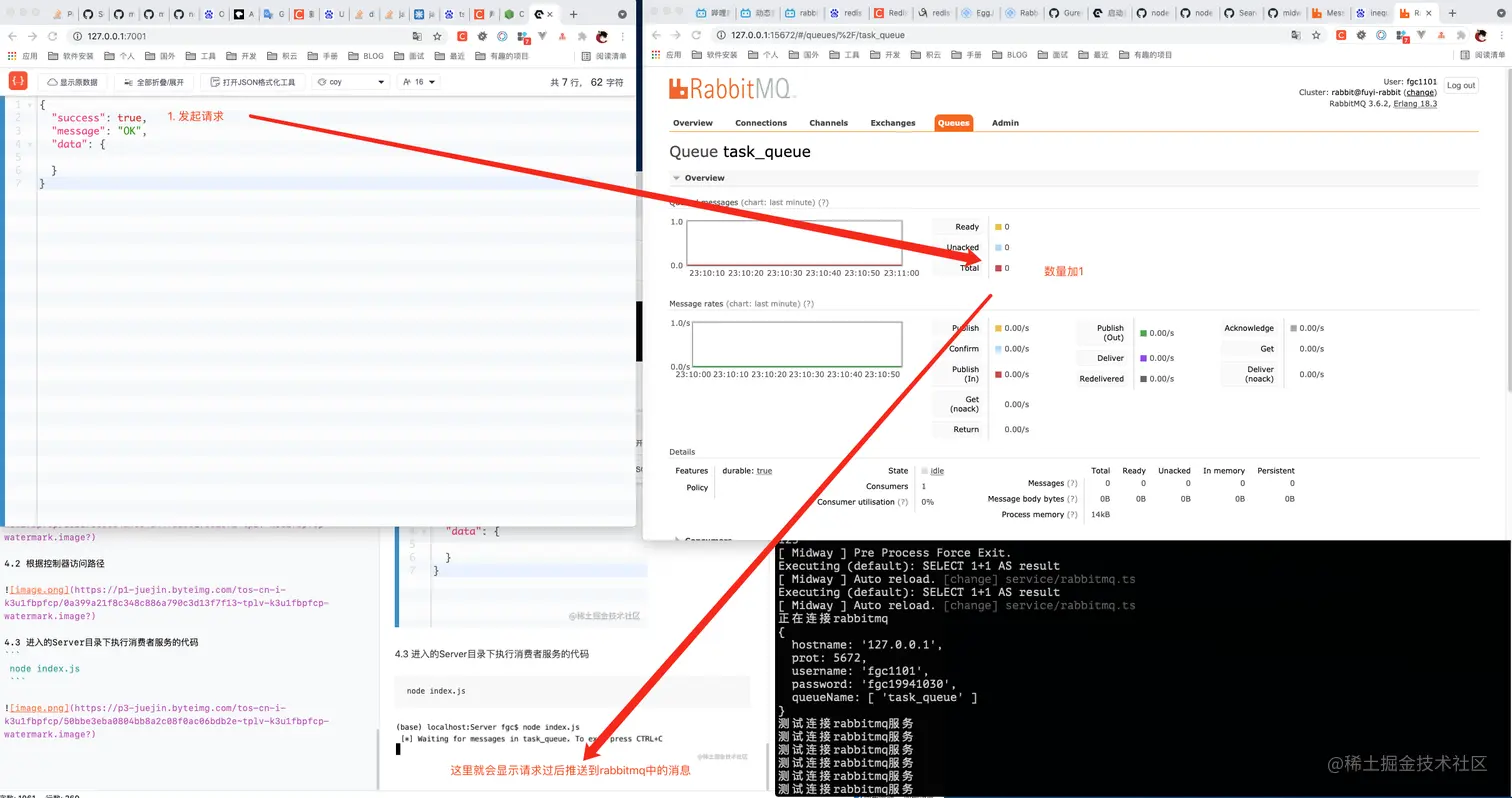Click the yellow Ready color swatch
The image size is (1512, 798).
tap(998, 227)
